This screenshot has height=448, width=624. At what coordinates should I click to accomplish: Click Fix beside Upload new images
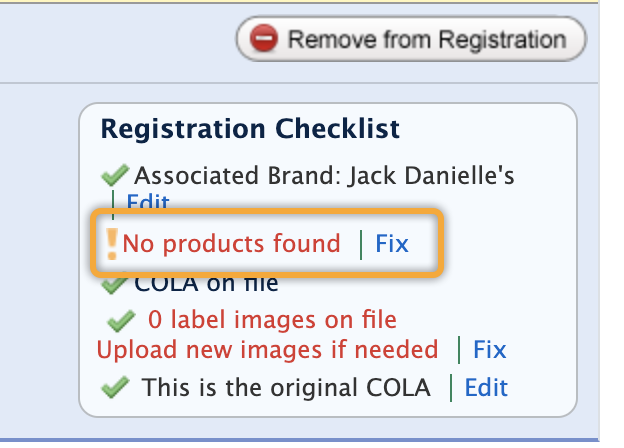(x=489, y=350)
